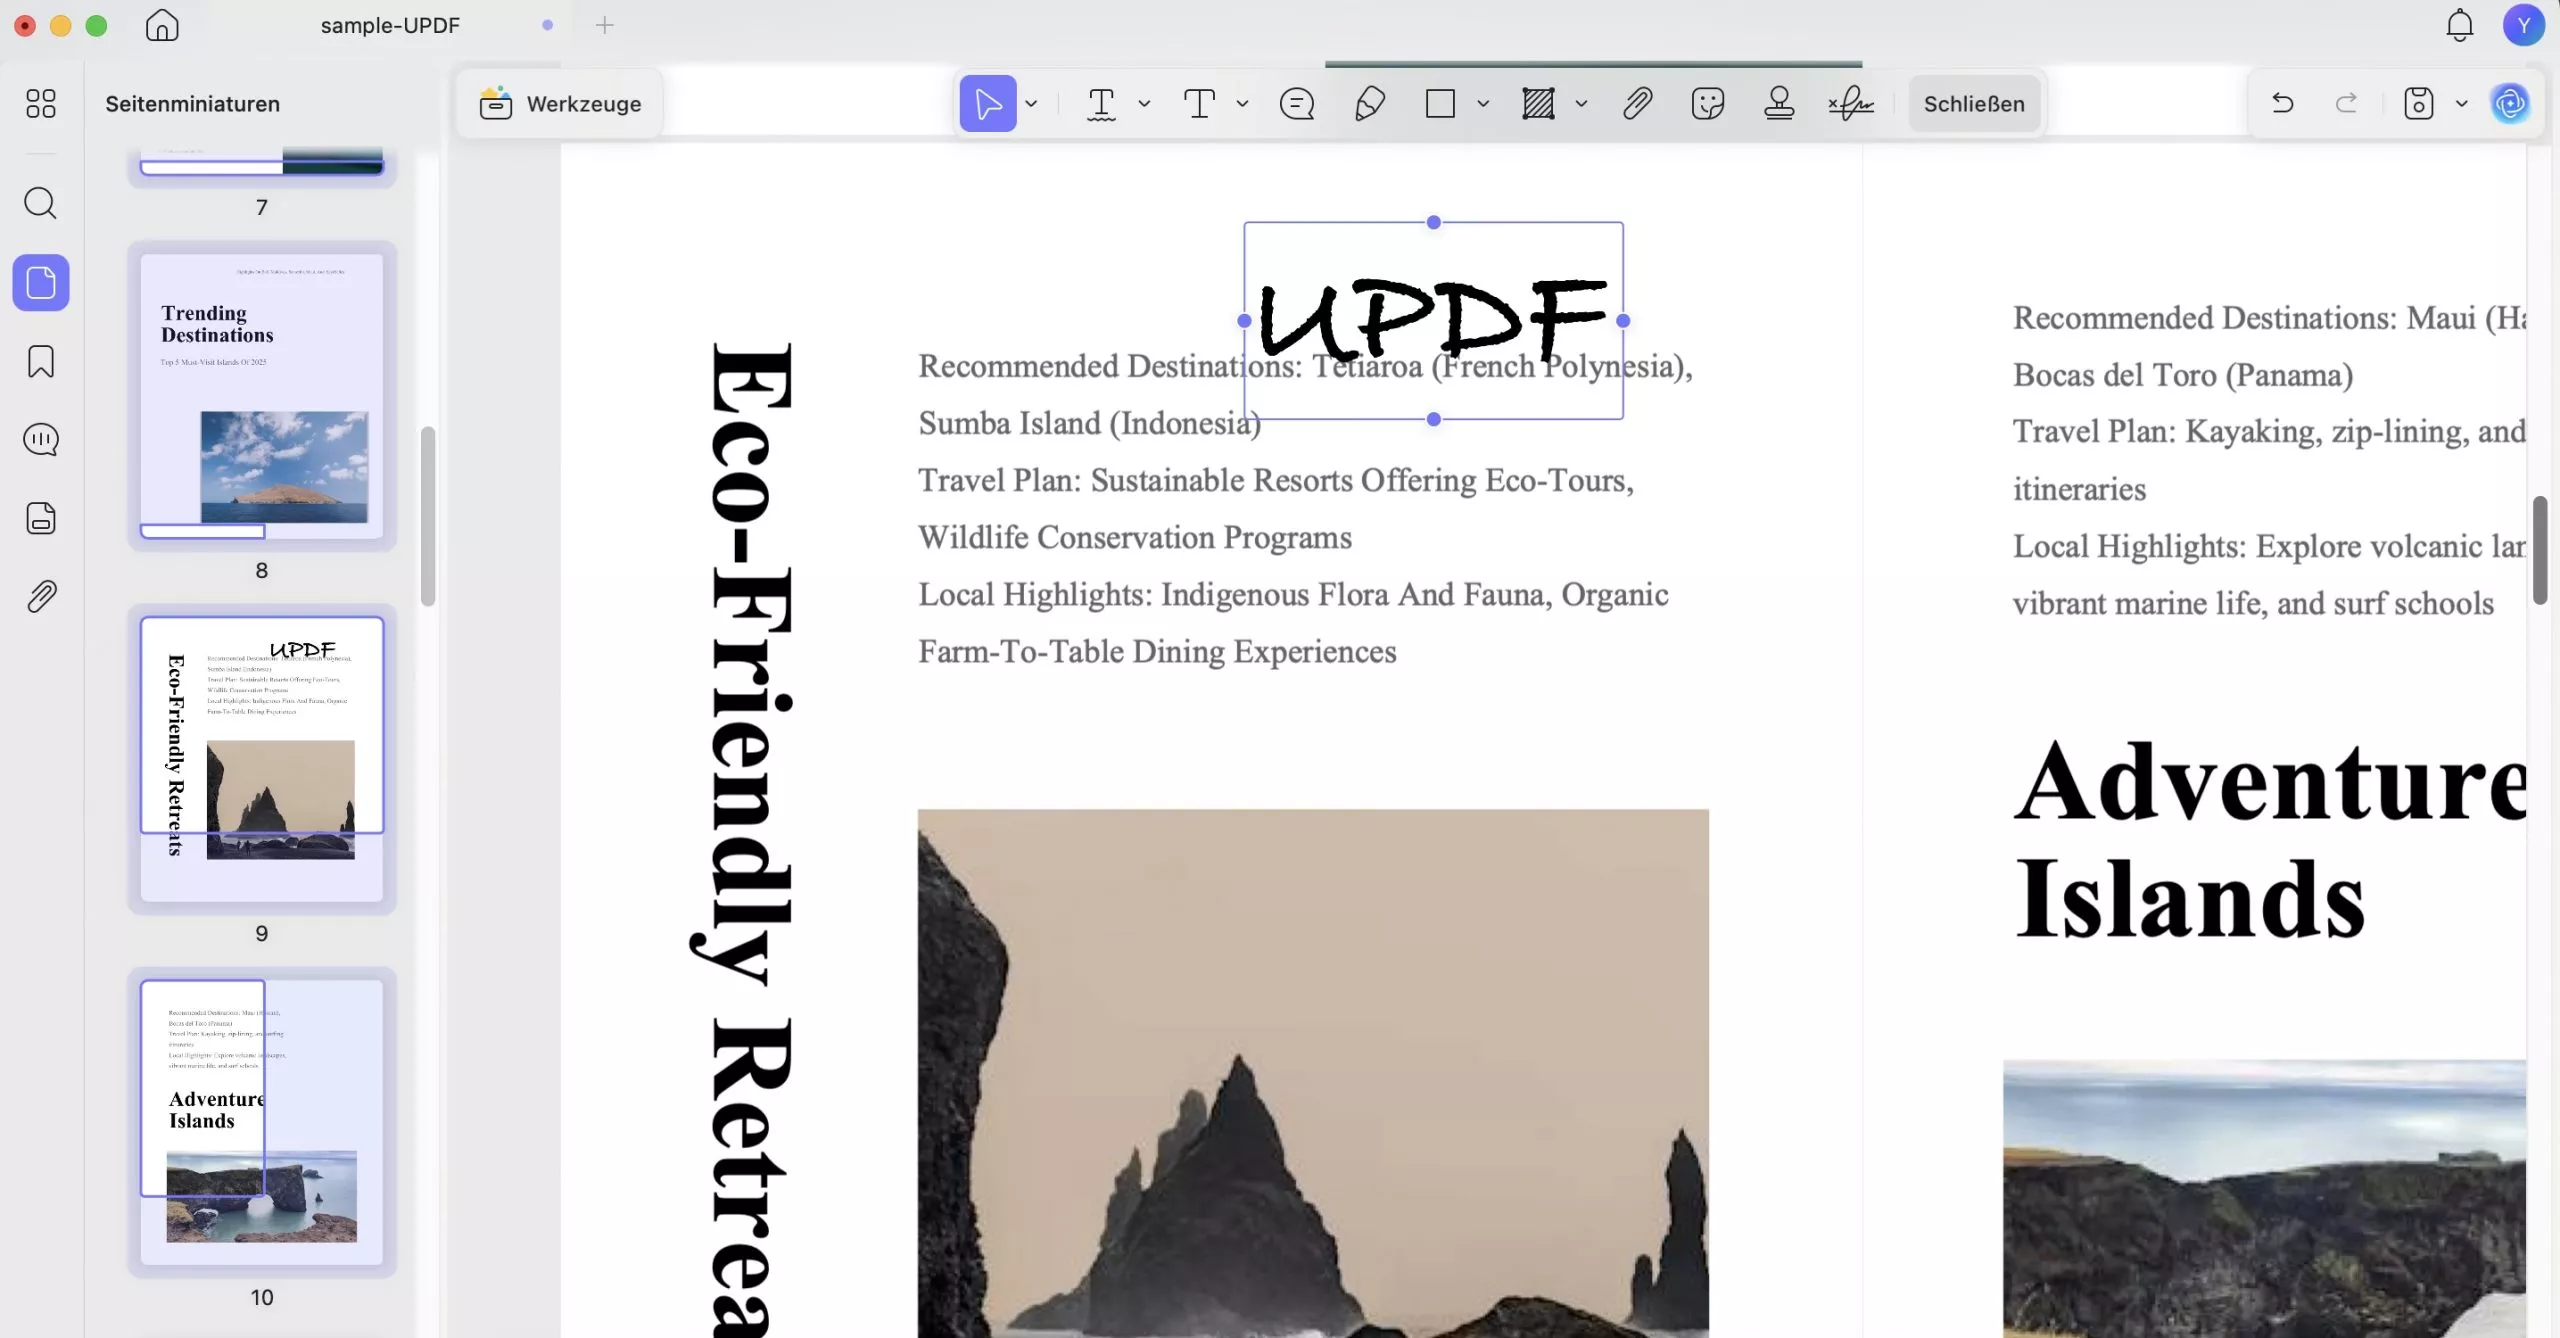Expand the area highlight dropdown arrow
This screenshot has height=1338, width=2560.
tap(1581, 104)
